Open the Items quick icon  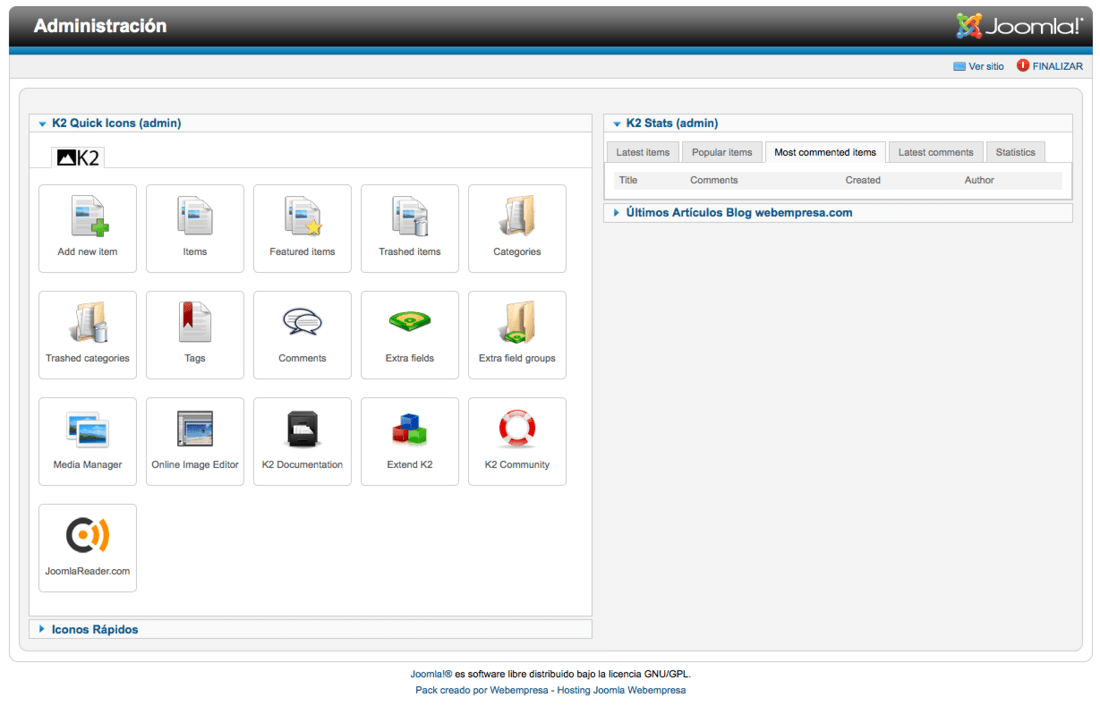pyautogui.click(x=195, y=228)
